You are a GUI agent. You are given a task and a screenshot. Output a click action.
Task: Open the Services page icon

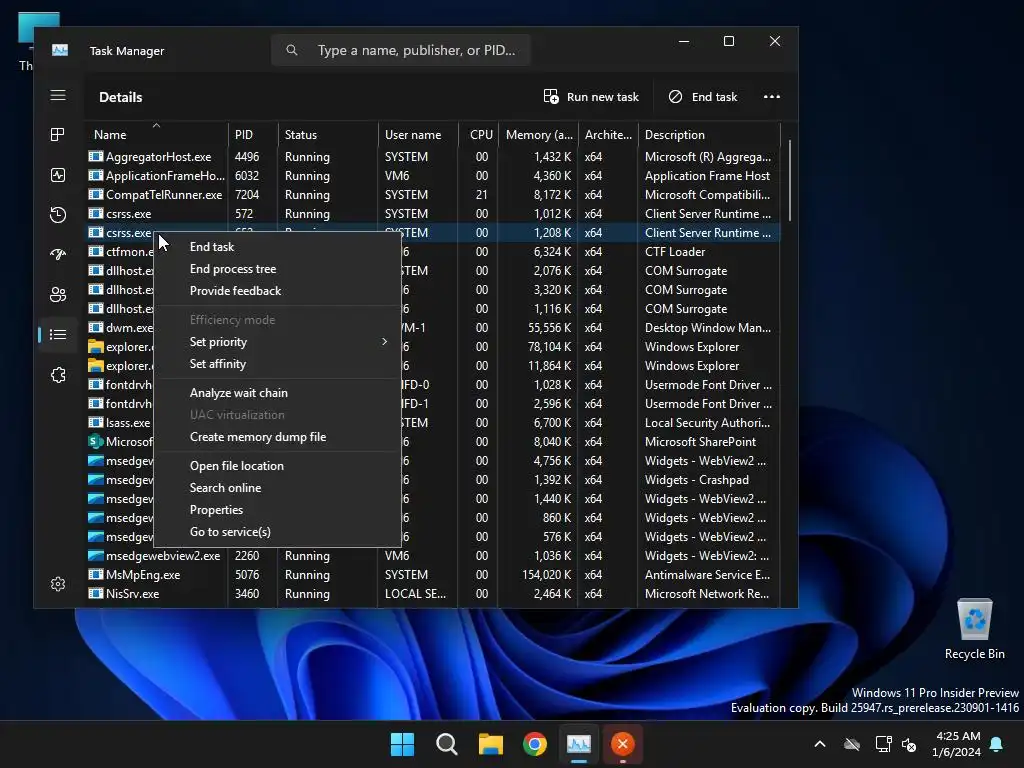58,375
